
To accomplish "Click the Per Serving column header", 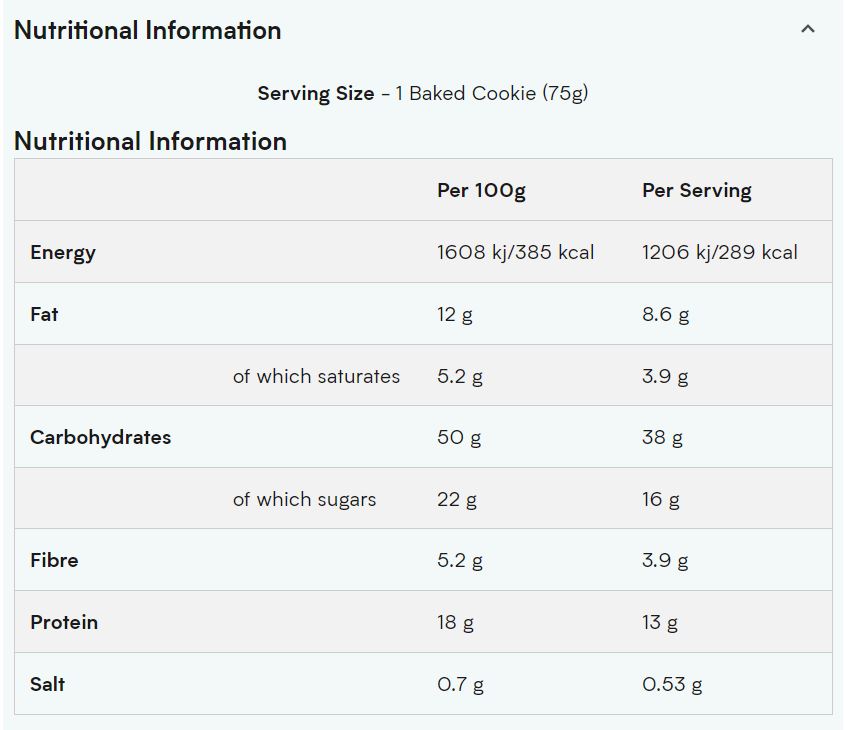I will point(696,190).
